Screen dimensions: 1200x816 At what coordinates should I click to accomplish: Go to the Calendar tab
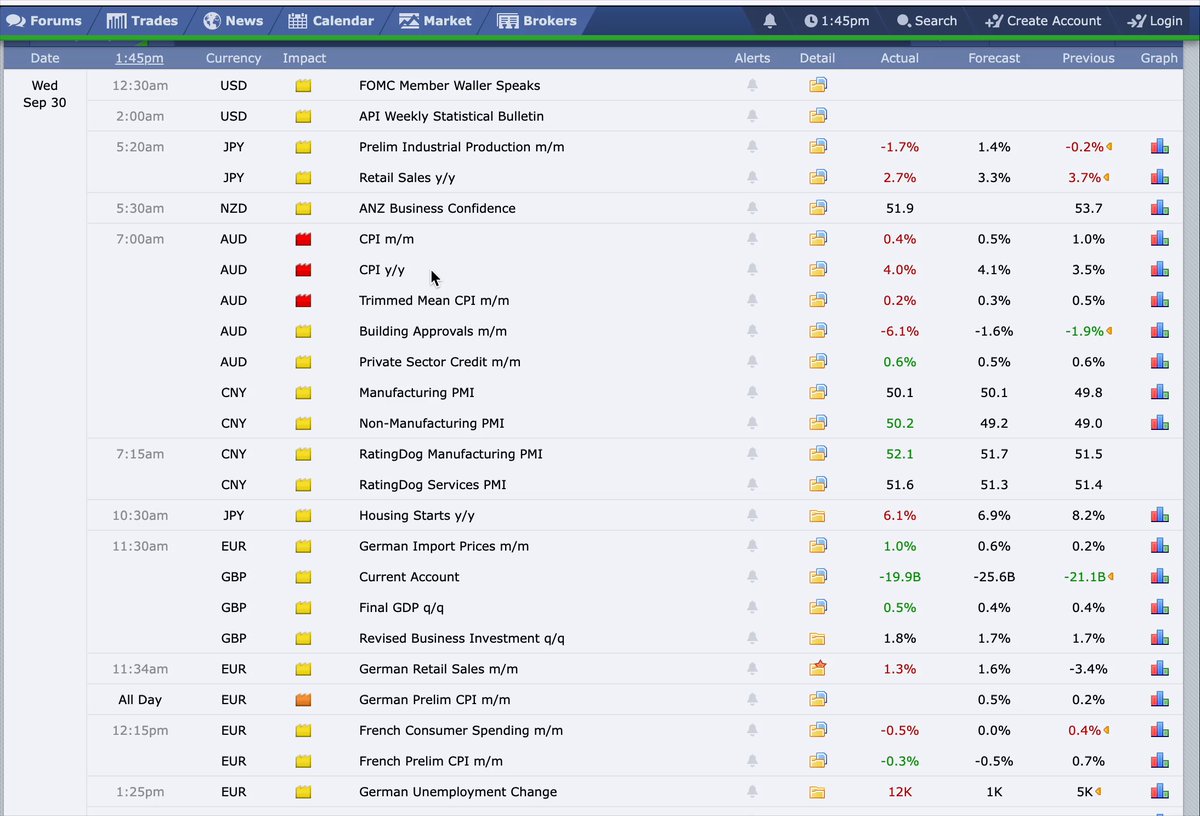click(330, 20)
